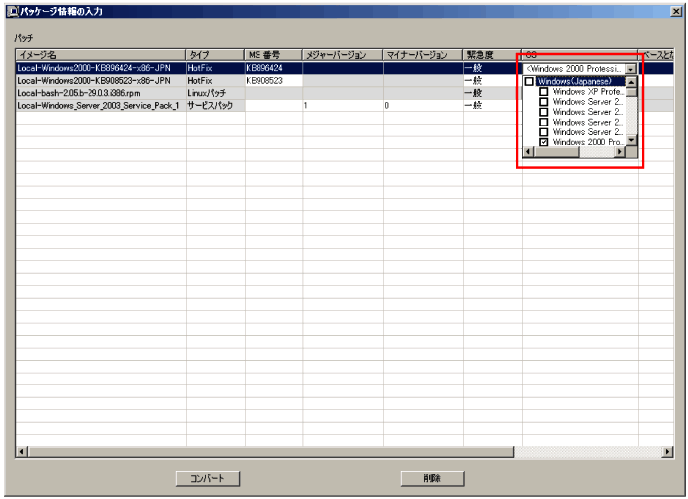Viewport: 688px width, 499px height.
Task: Open the OS combo box dropdown arrow
Action: (x=631, y=69)
